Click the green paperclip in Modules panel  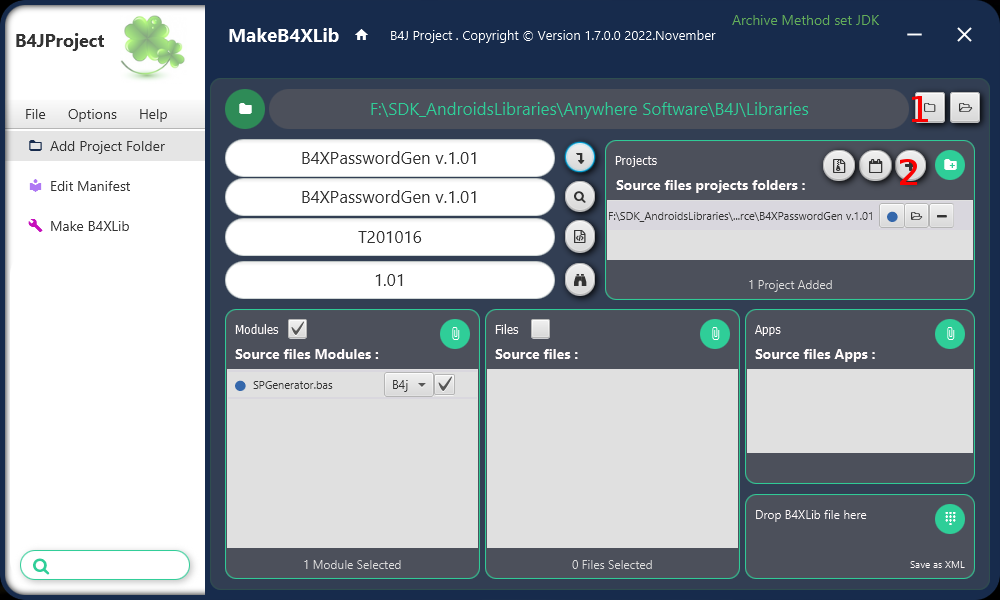[455, 333]
